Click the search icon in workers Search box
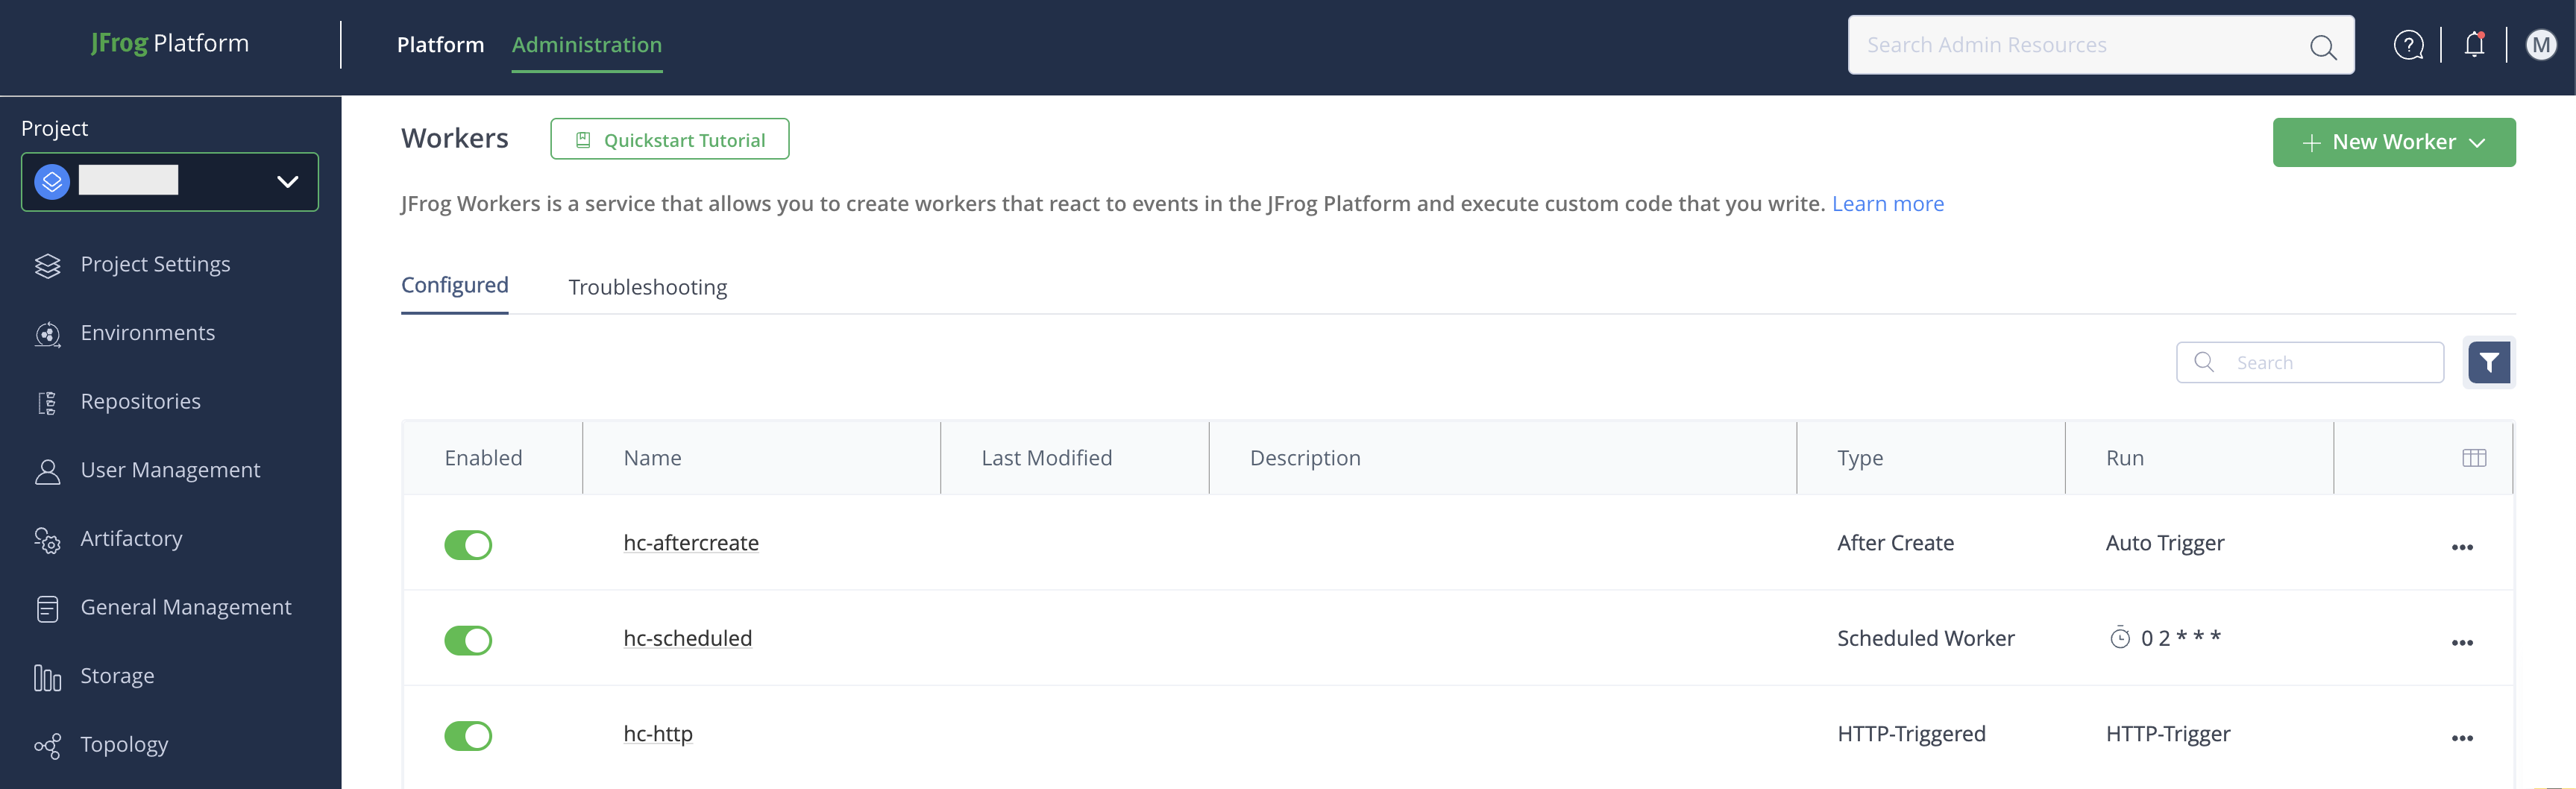The image size is (2576, 789). 2203,362
